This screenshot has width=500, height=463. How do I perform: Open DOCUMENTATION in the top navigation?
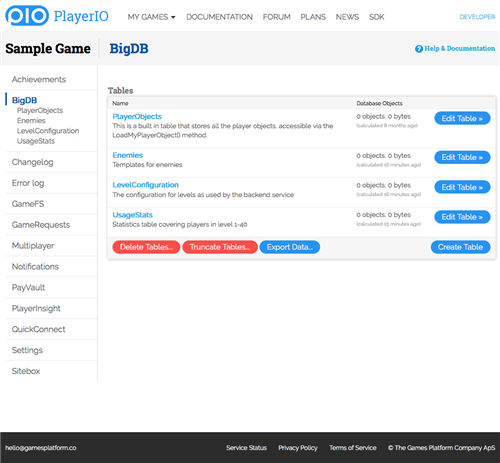[x=219, y=17]
